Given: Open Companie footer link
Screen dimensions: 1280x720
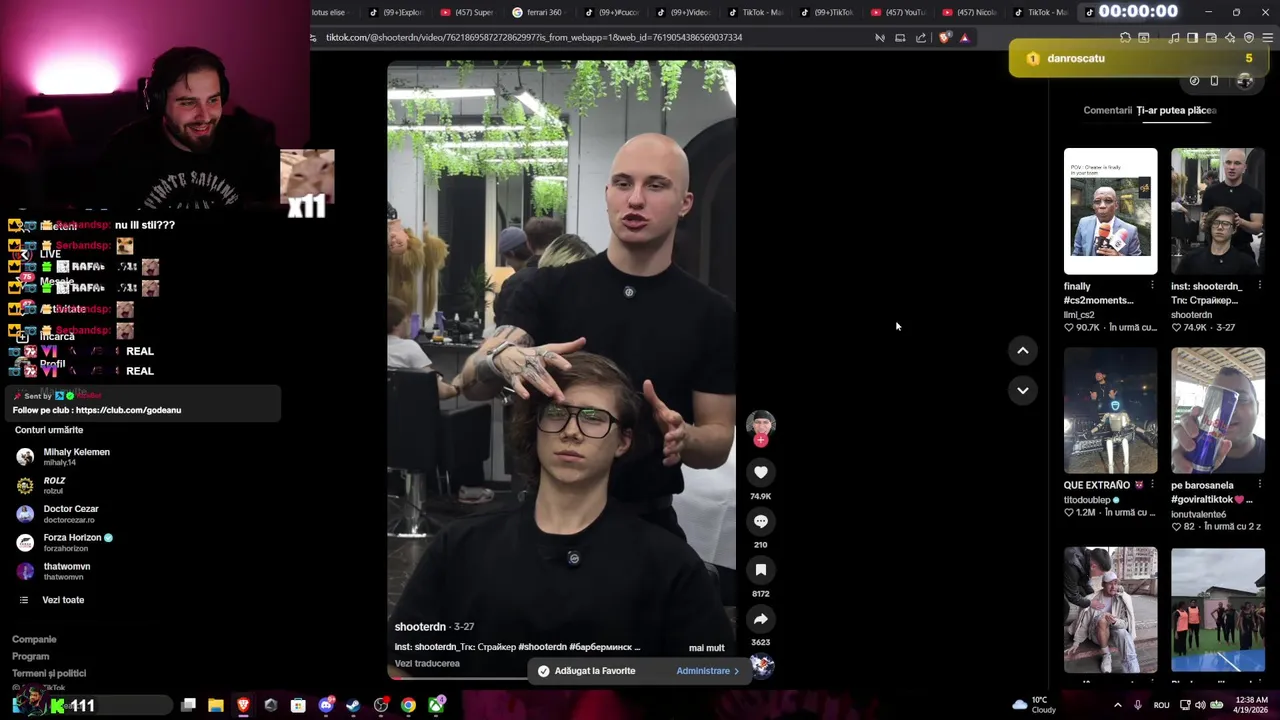Looking at the screenshot, I should point(34,639).
